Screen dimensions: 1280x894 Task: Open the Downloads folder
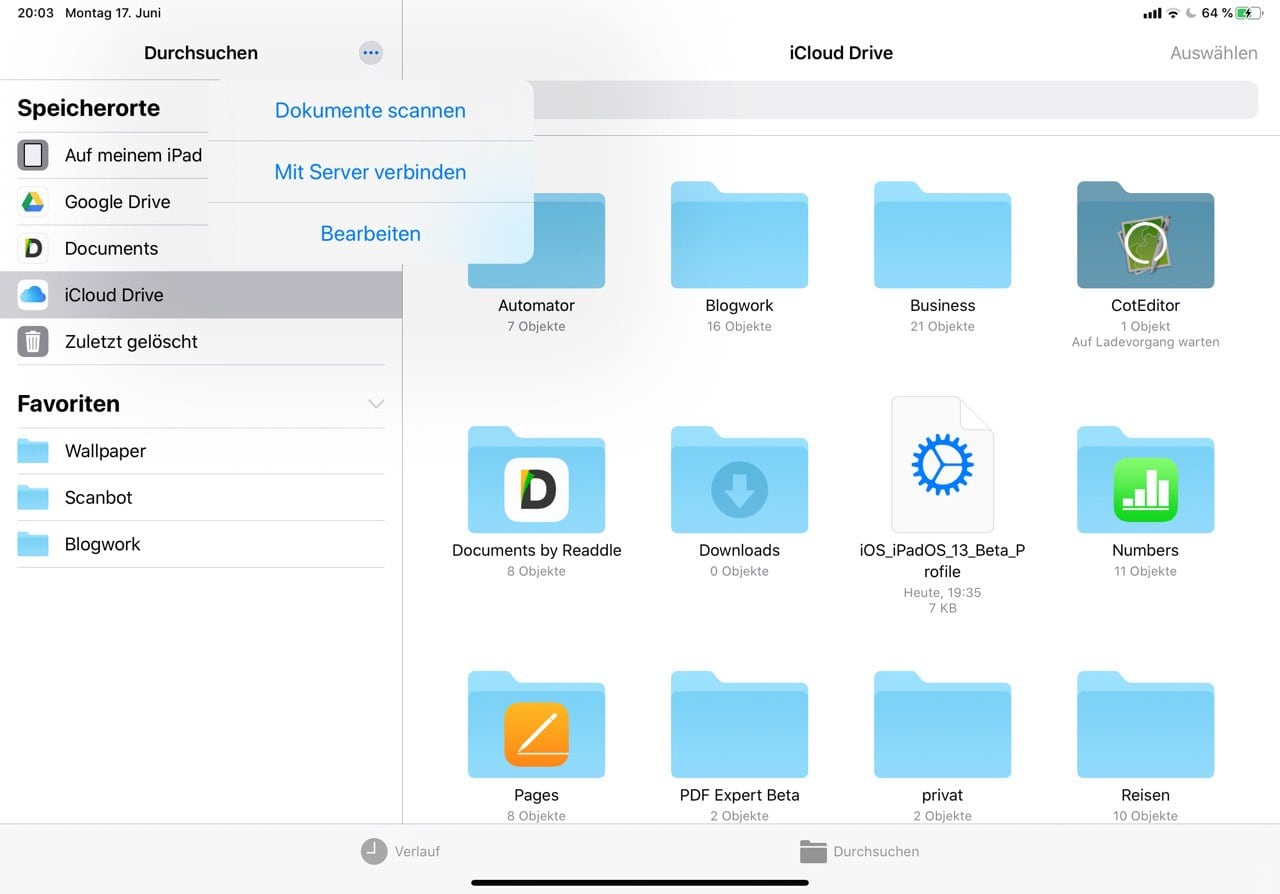pos(739,503)
